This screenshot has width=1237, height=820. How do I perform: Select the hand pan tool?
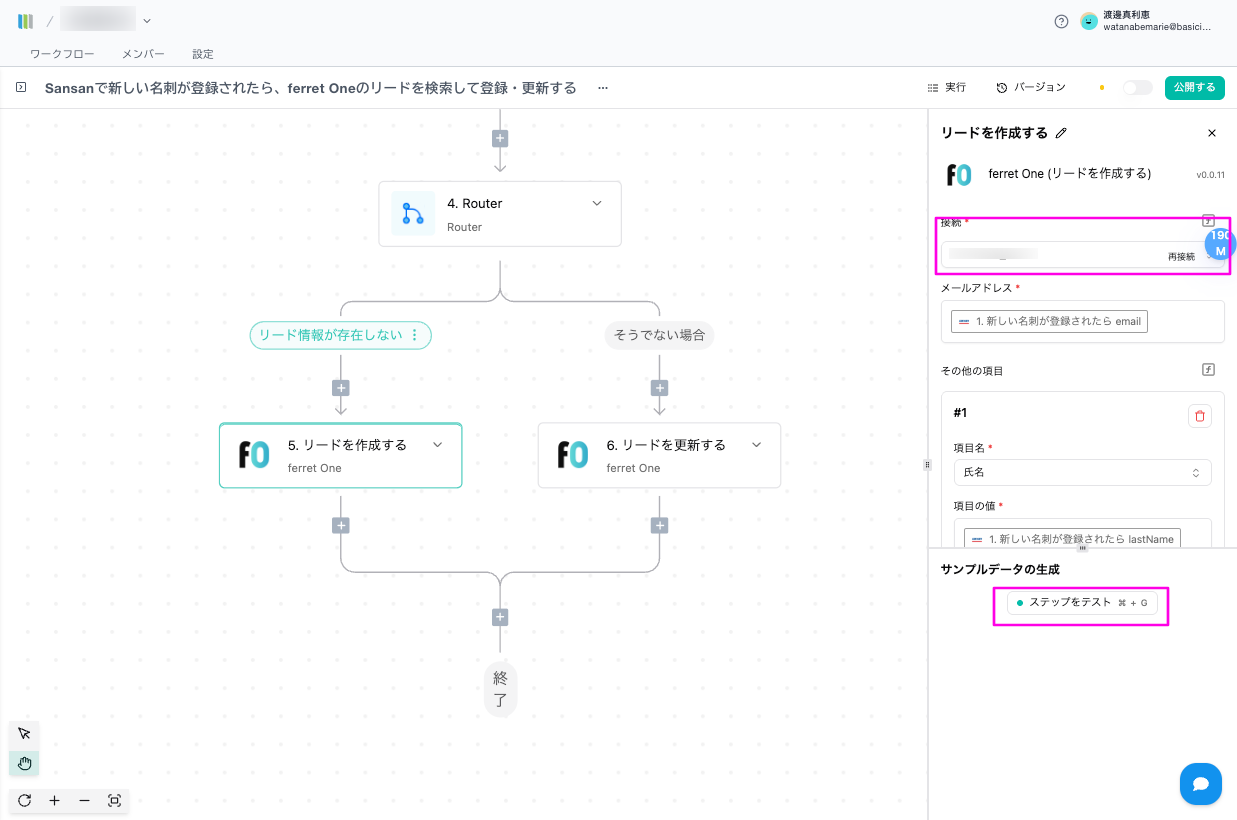tap(24, 764)
